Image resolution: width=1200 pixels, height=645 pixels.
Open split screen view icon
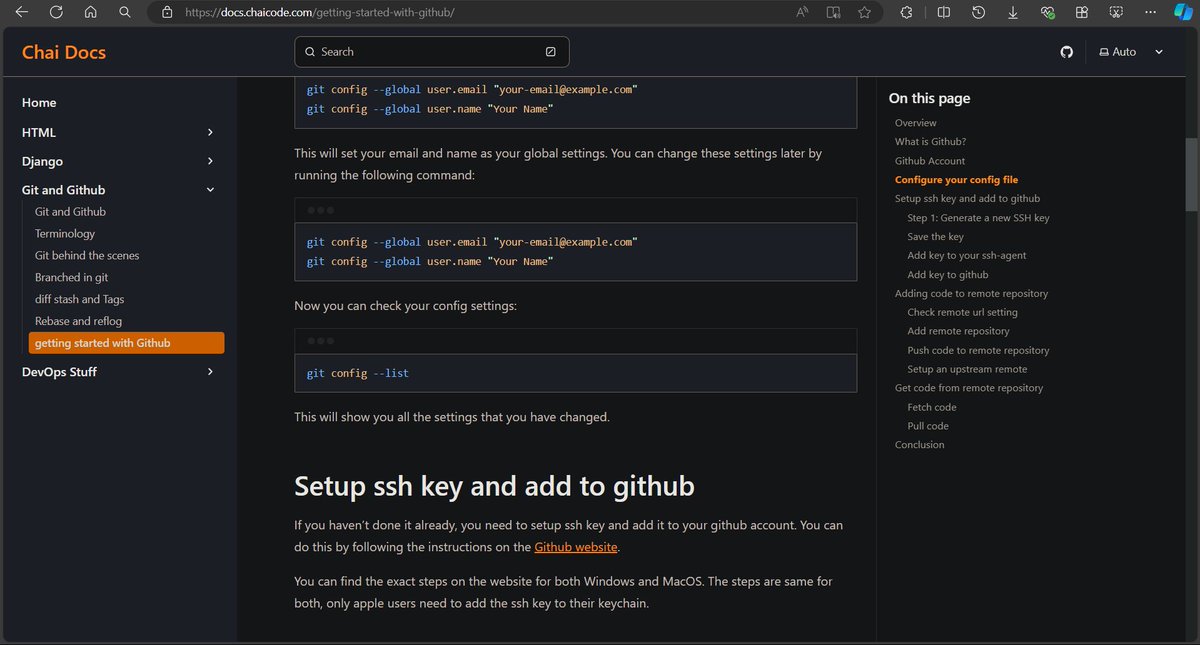click(944, 12)
